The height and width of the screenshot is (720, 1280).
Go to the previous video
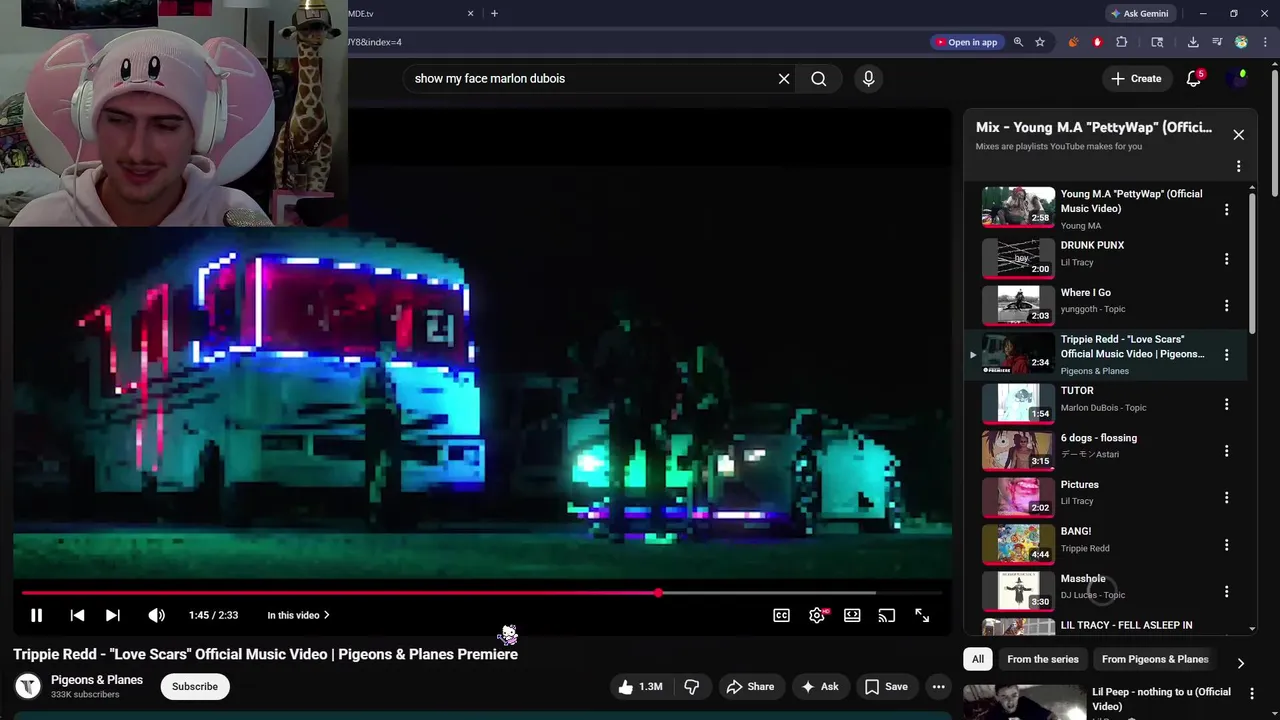77,615
